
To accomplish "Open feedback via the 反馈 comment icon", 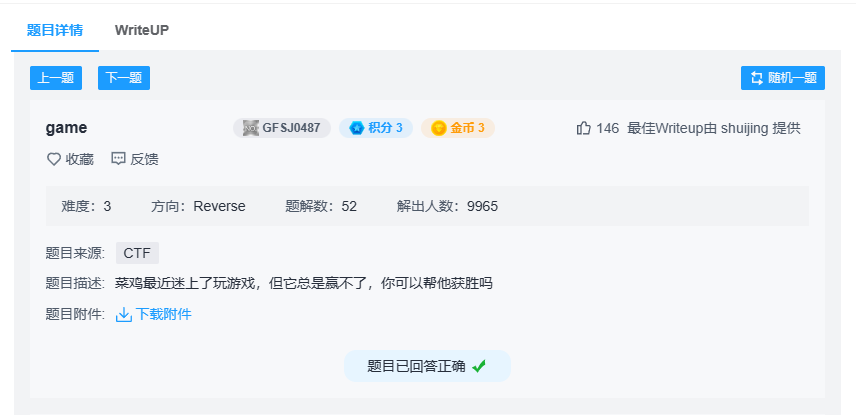I will 118,159.
